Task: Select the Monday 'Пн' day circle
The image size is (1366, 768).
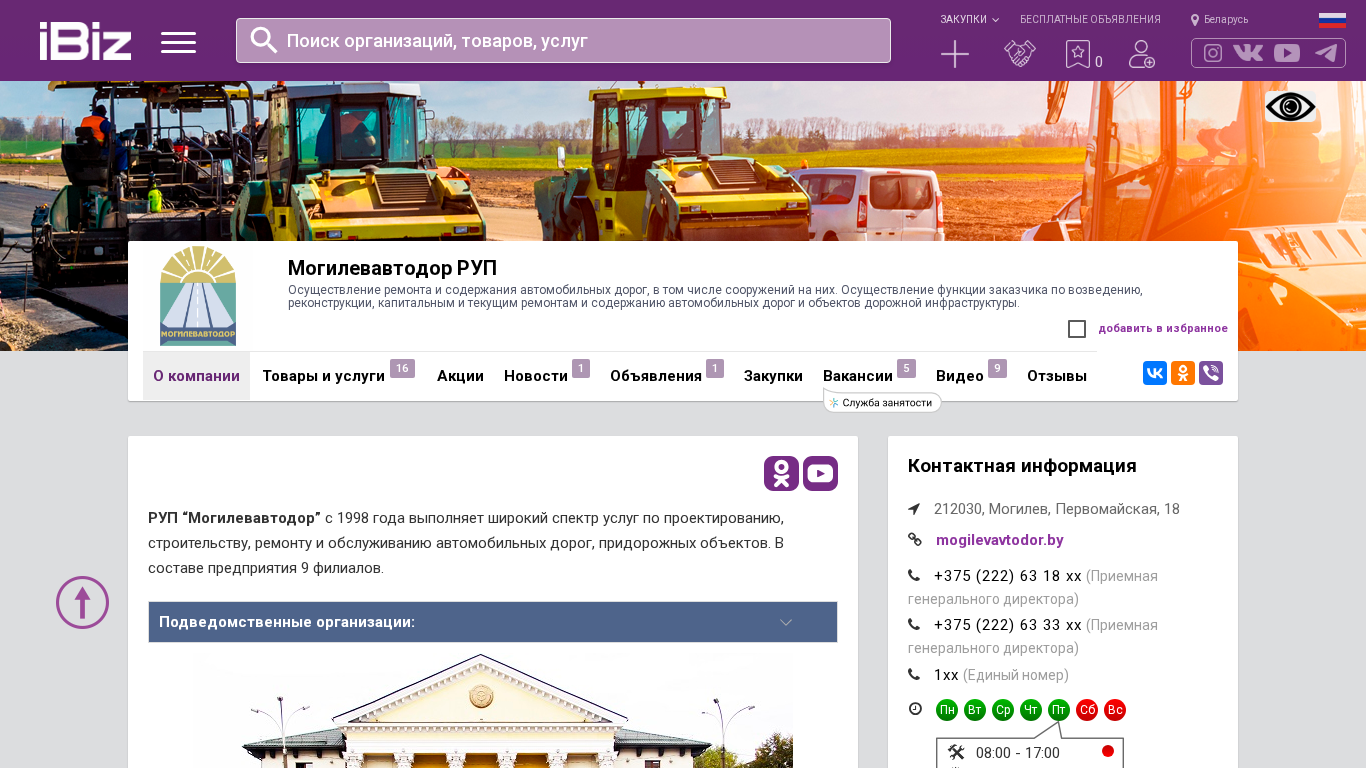Action: tap(947, 710)
